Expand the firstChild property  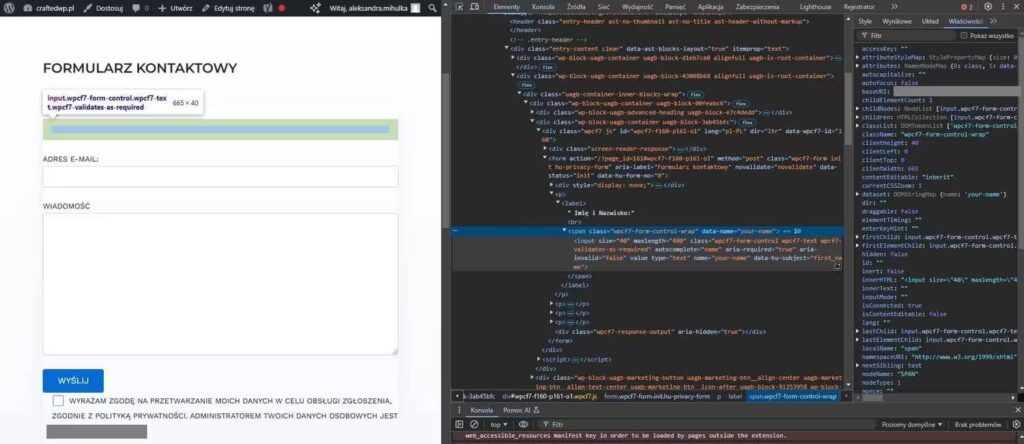pyautogui.click(x=857, y=236)
